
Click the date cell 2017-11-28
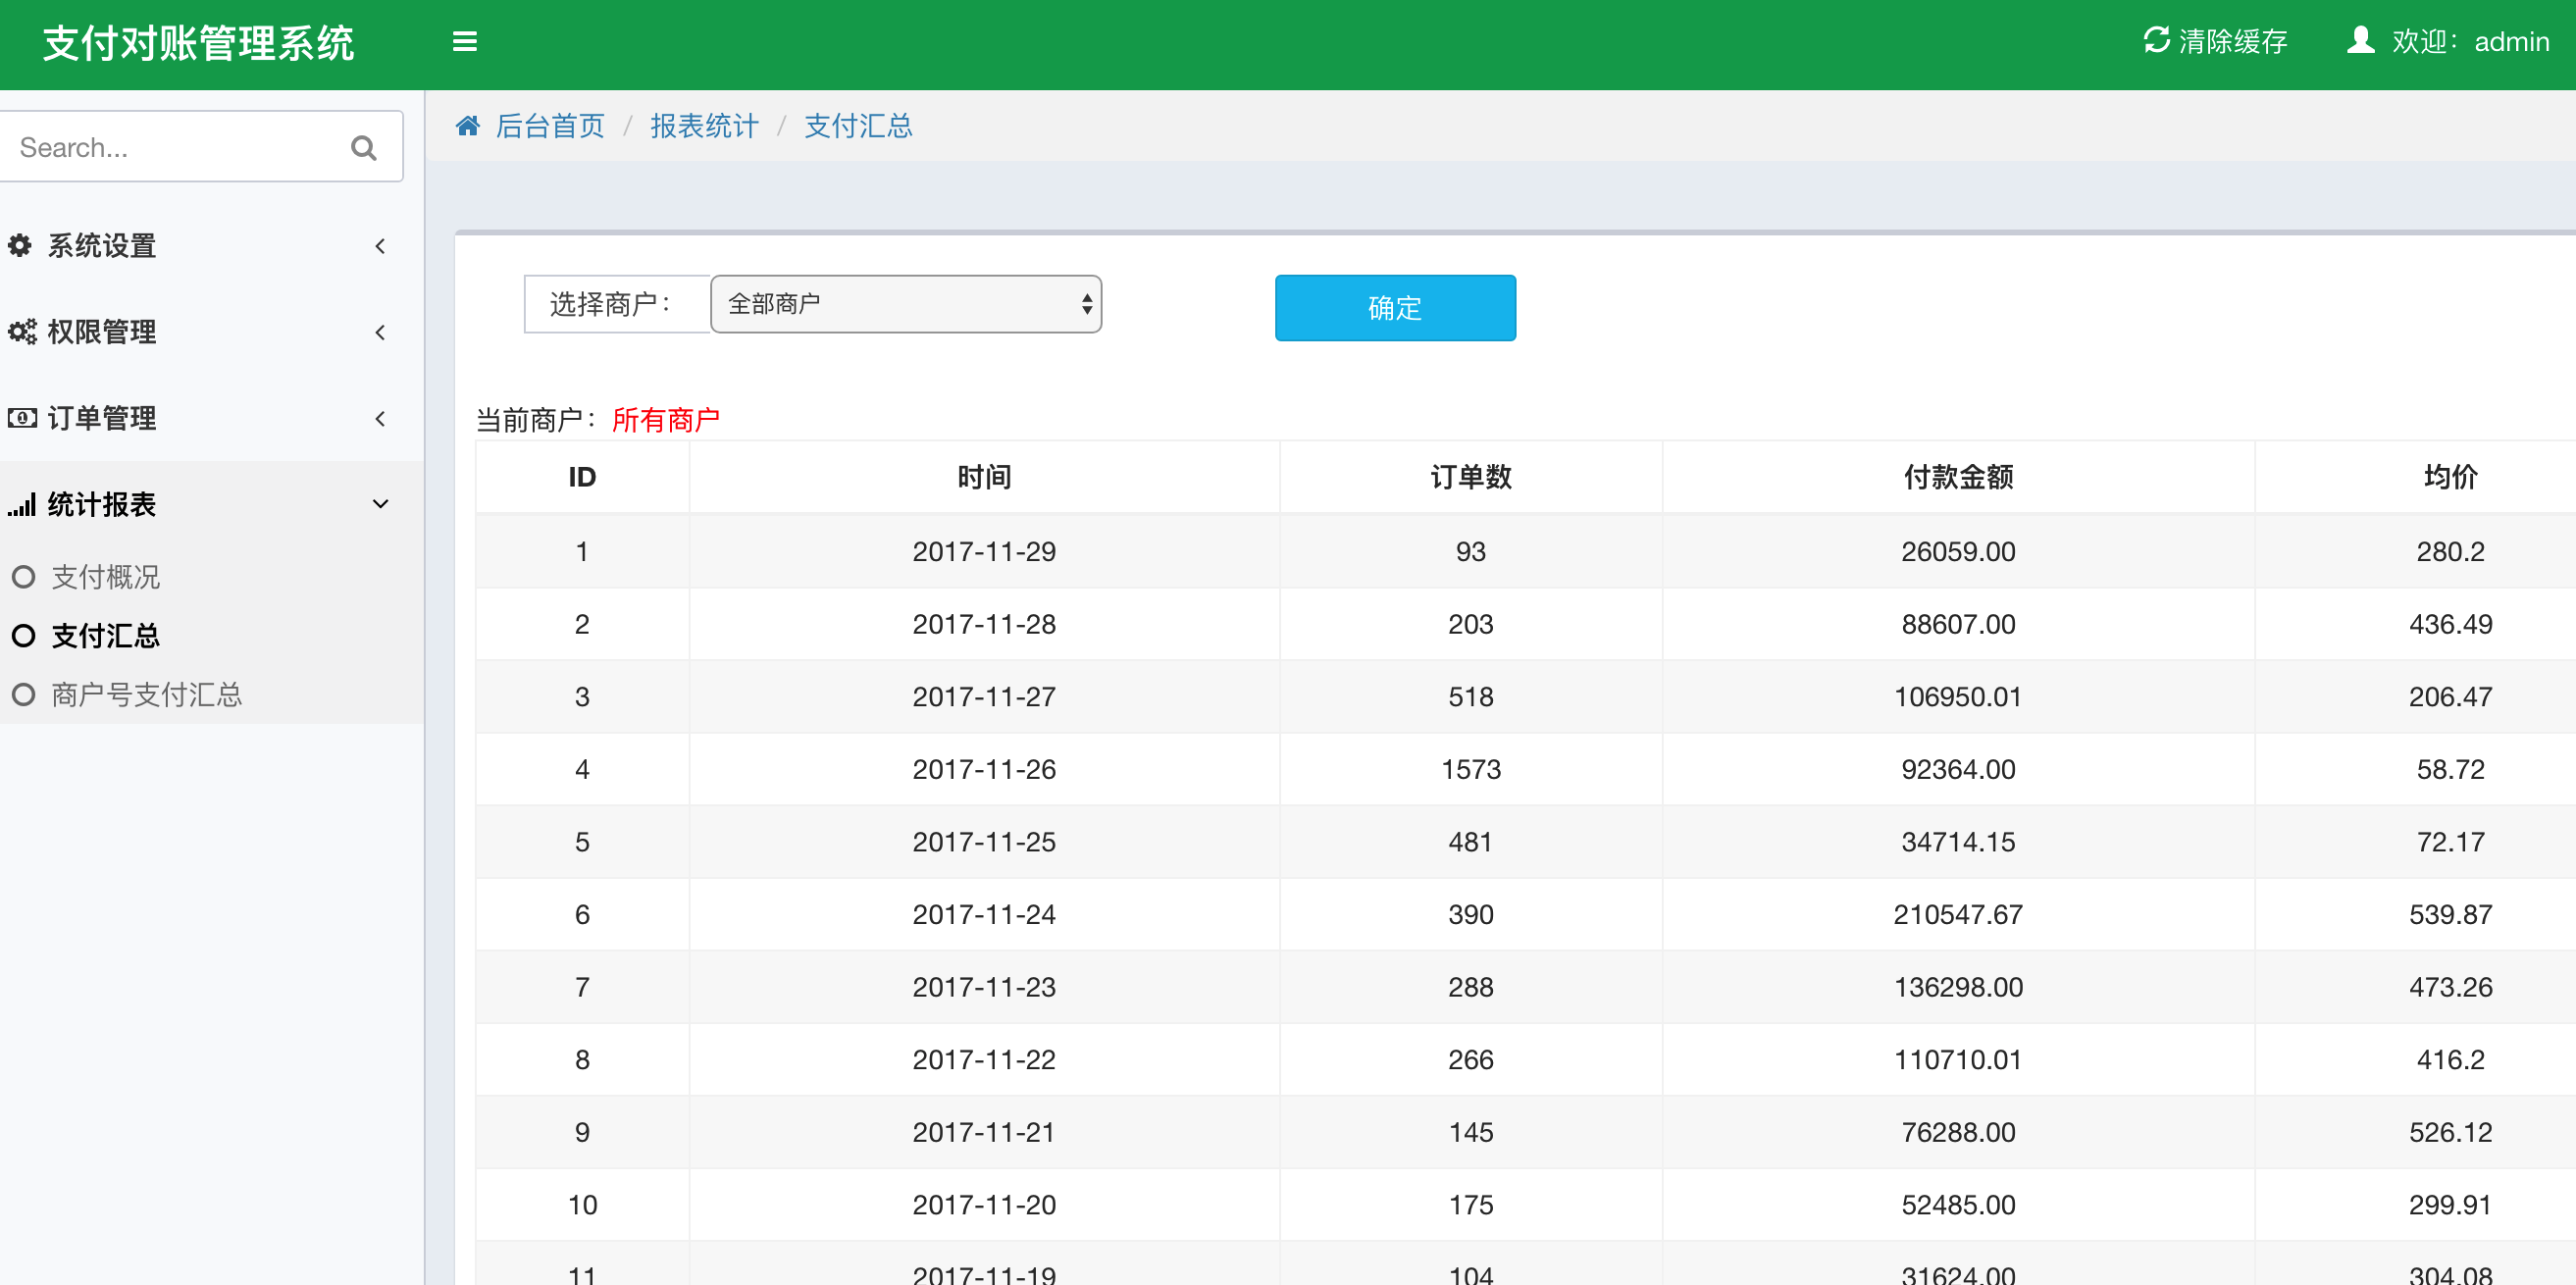[x=984, y=624]
